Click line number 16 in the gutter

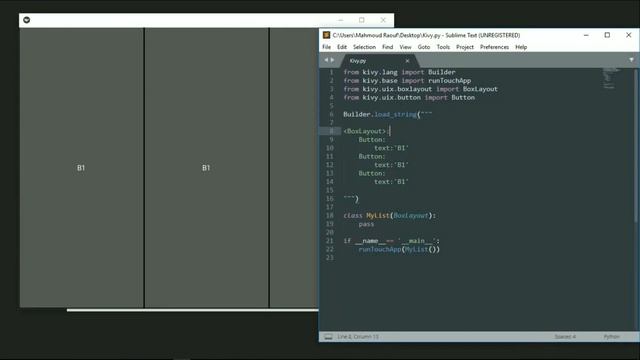point(330,199)
